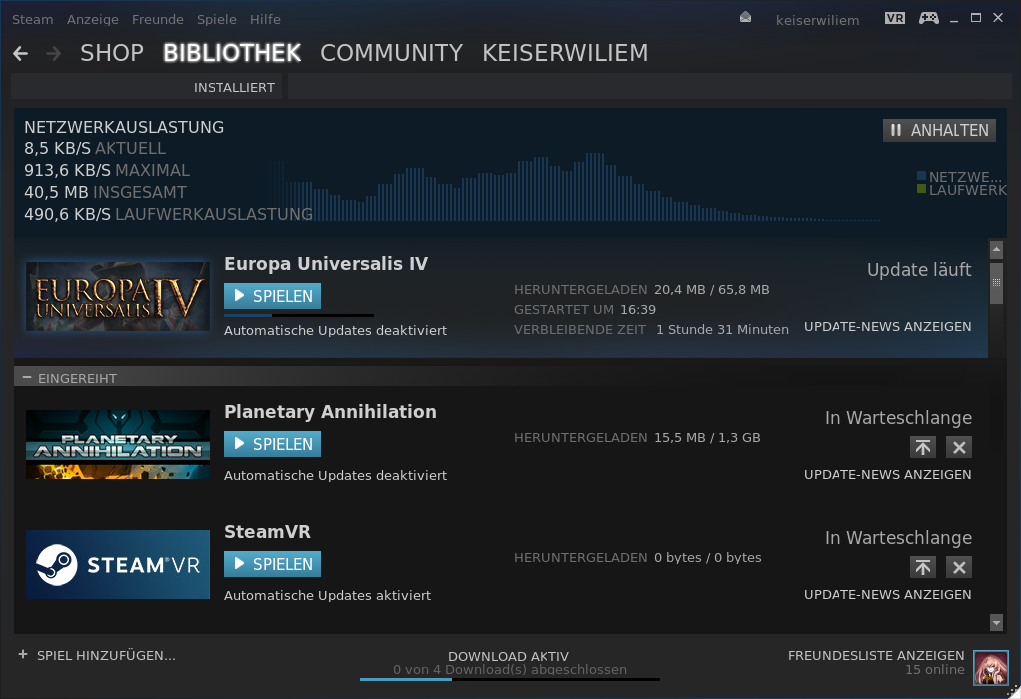This screenshot has height=699, width=1021.
Task: Maximize the Steam window
Action: 975,18
